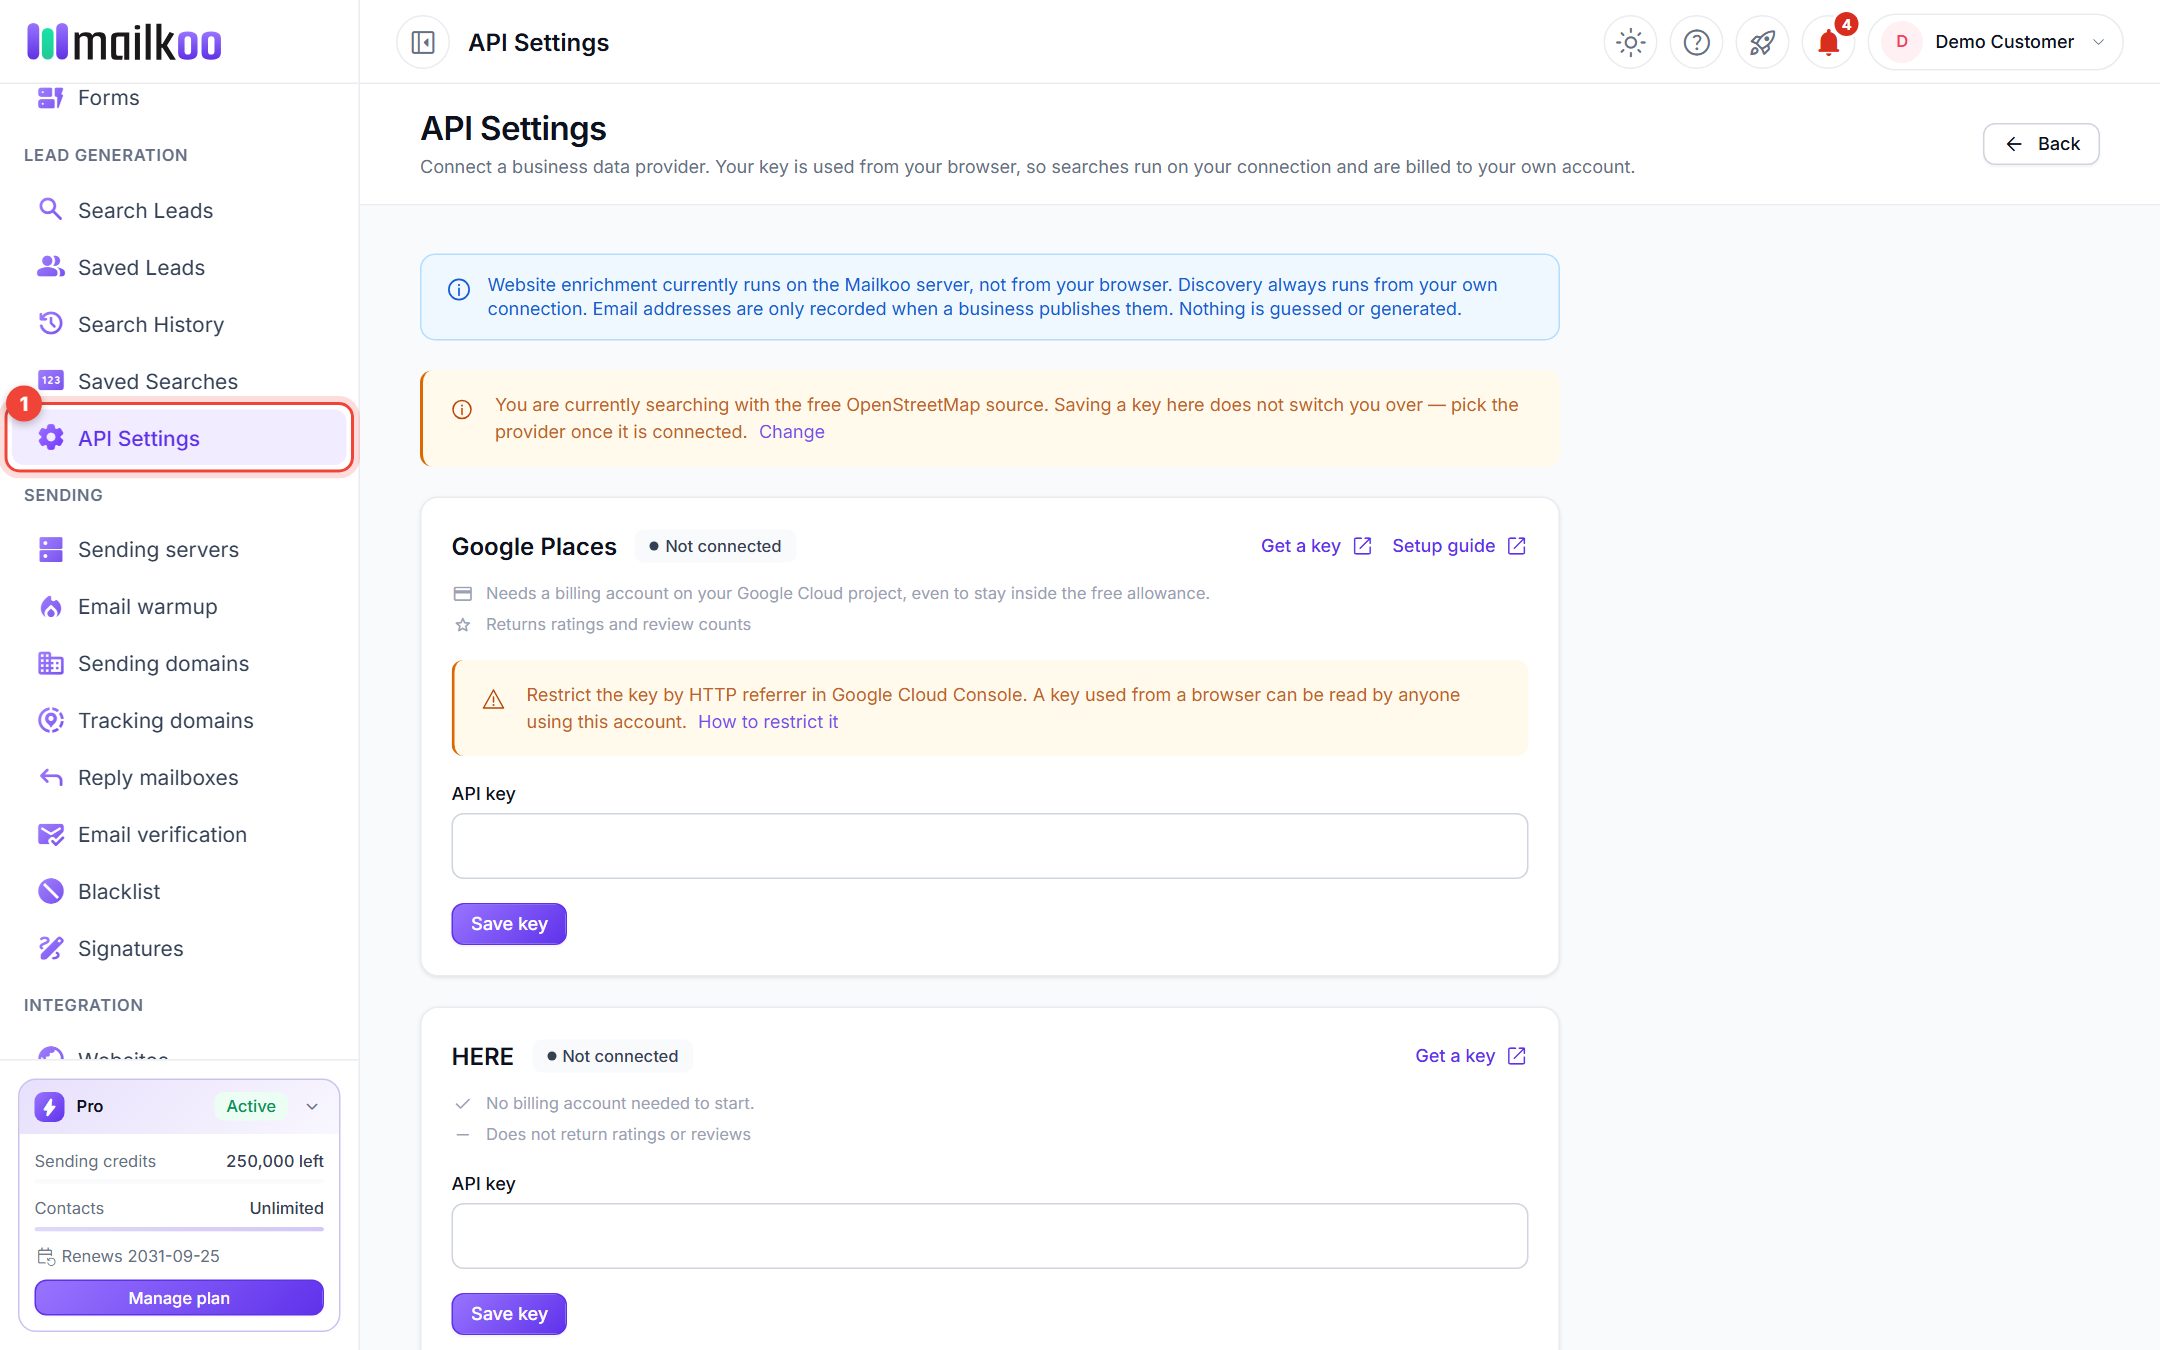Image resolution: width=2160 pixels, height=1350 pixels.
Task: Open Sending servers
Action: (179, 549)
